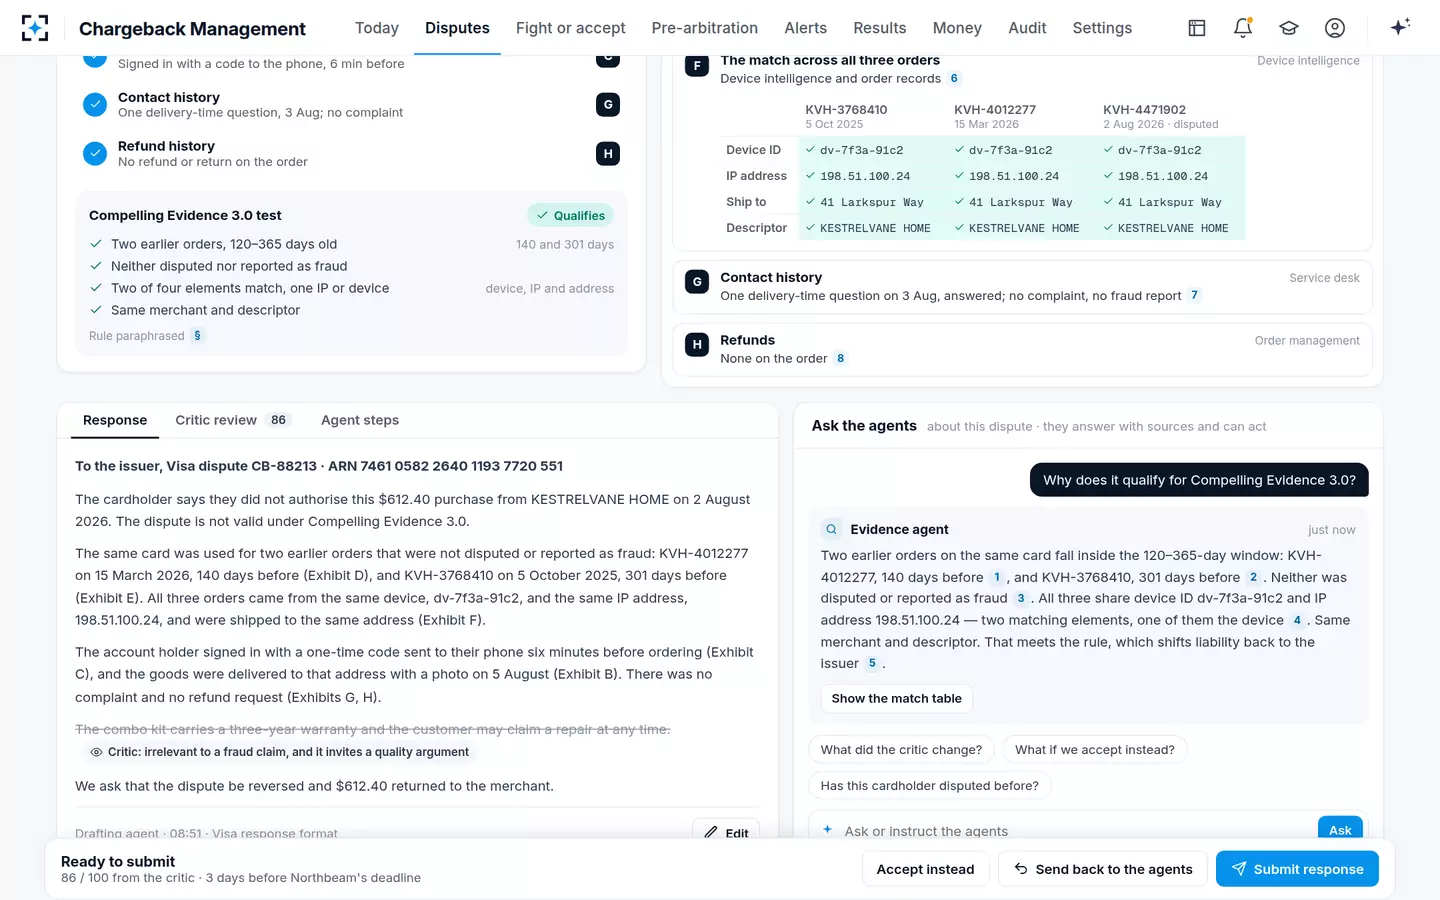Select 'Has this cardholder disputed before?' suggestion
Viewport: 1440px width, 900px height.
tap(930, 785)
